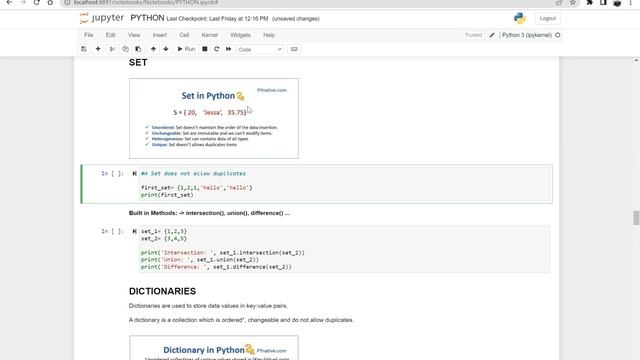Go back in the browser

[9, 2]
